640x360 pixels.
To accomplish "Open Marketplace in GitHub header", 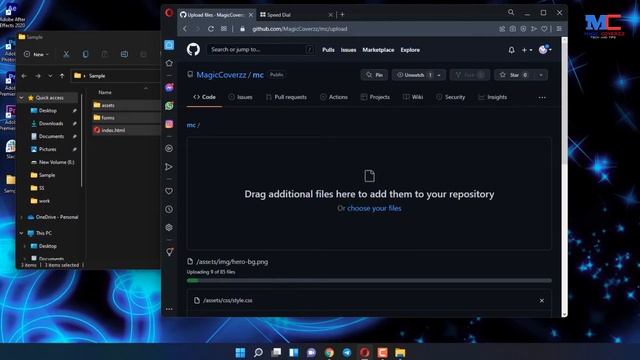I will [x=378, y=50].
